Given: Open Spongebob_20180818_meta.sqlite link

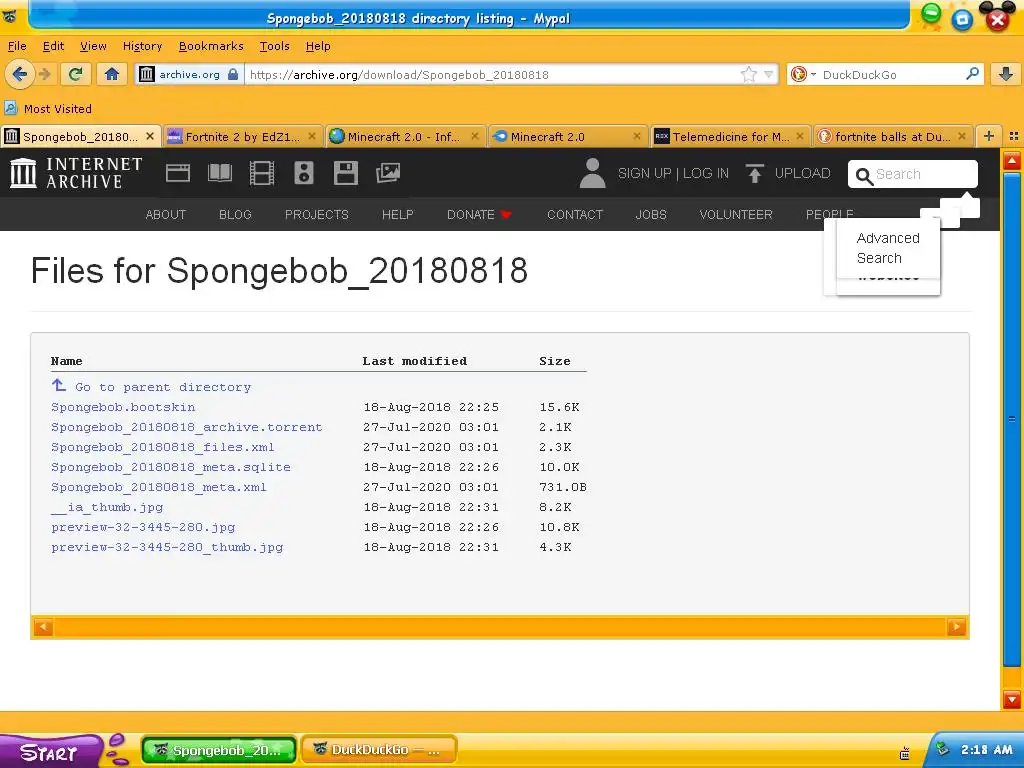Looking at the screenshot, I should click(x=170, y=467).
